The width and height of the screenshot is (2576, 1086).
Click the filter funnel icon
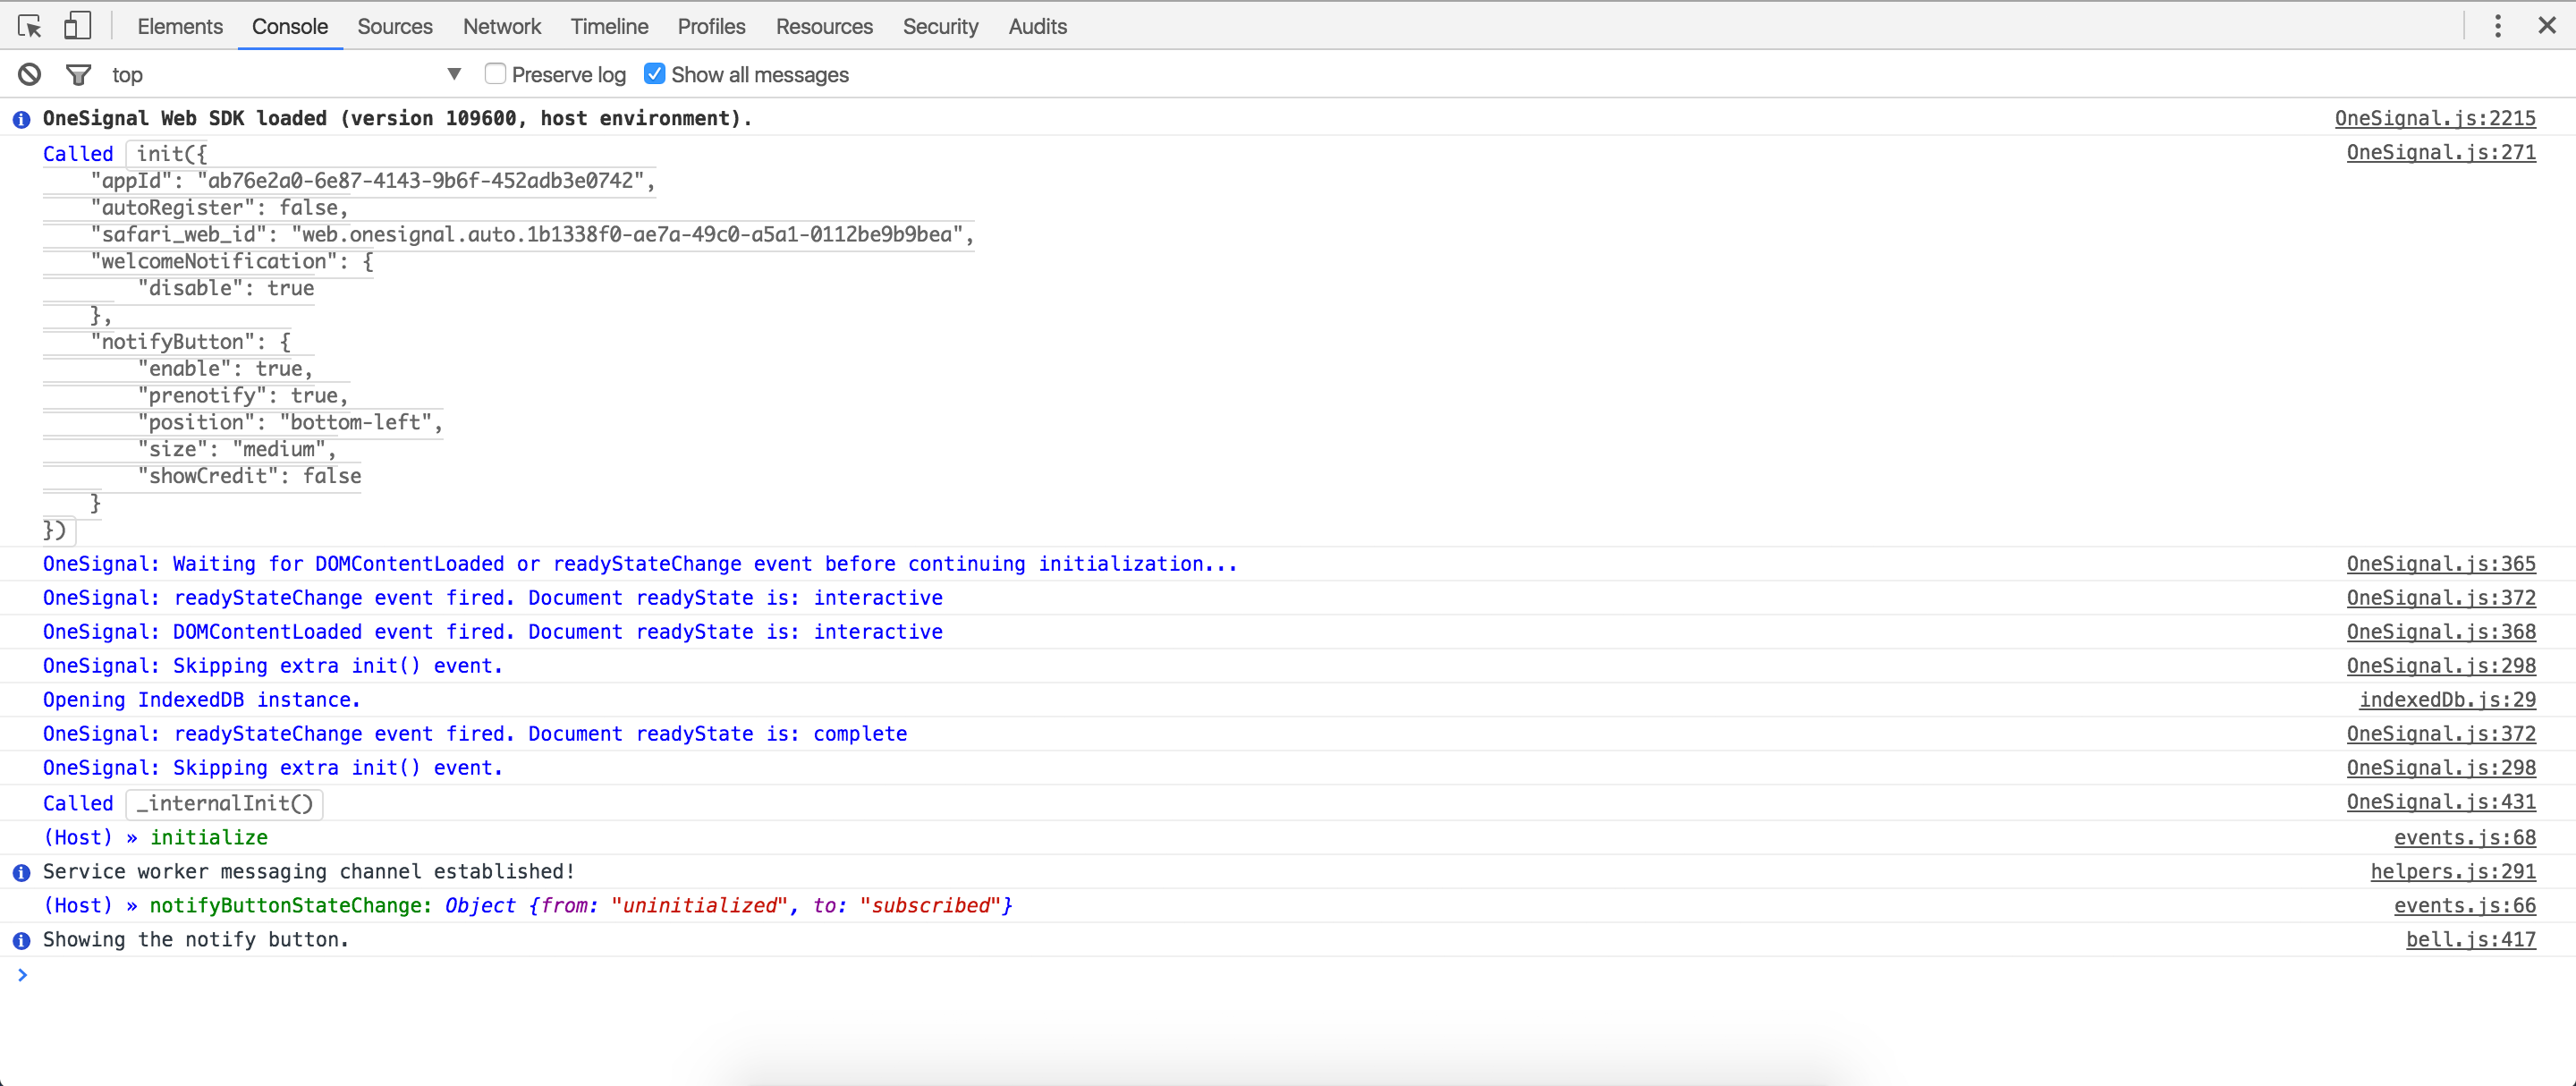click(x=78, y=74)
